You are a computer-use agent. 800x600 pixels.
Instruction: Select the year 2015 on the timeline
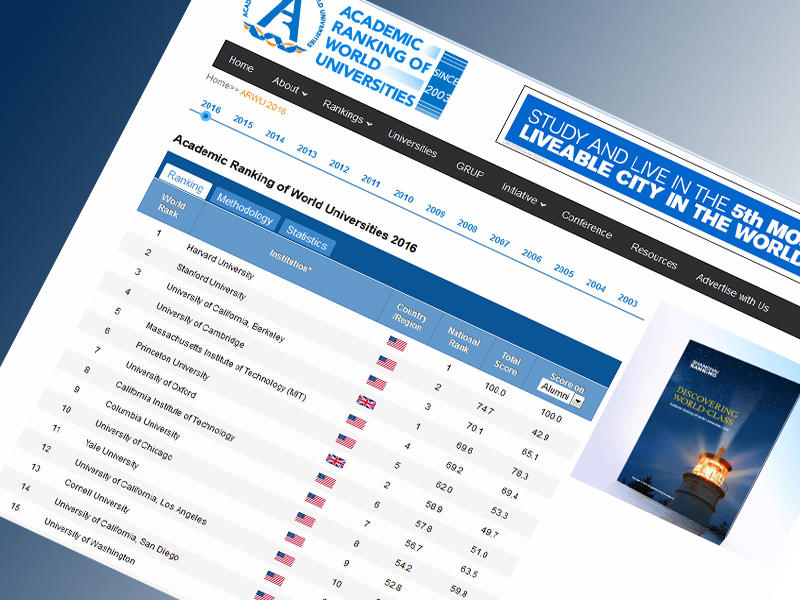[242, 122]
